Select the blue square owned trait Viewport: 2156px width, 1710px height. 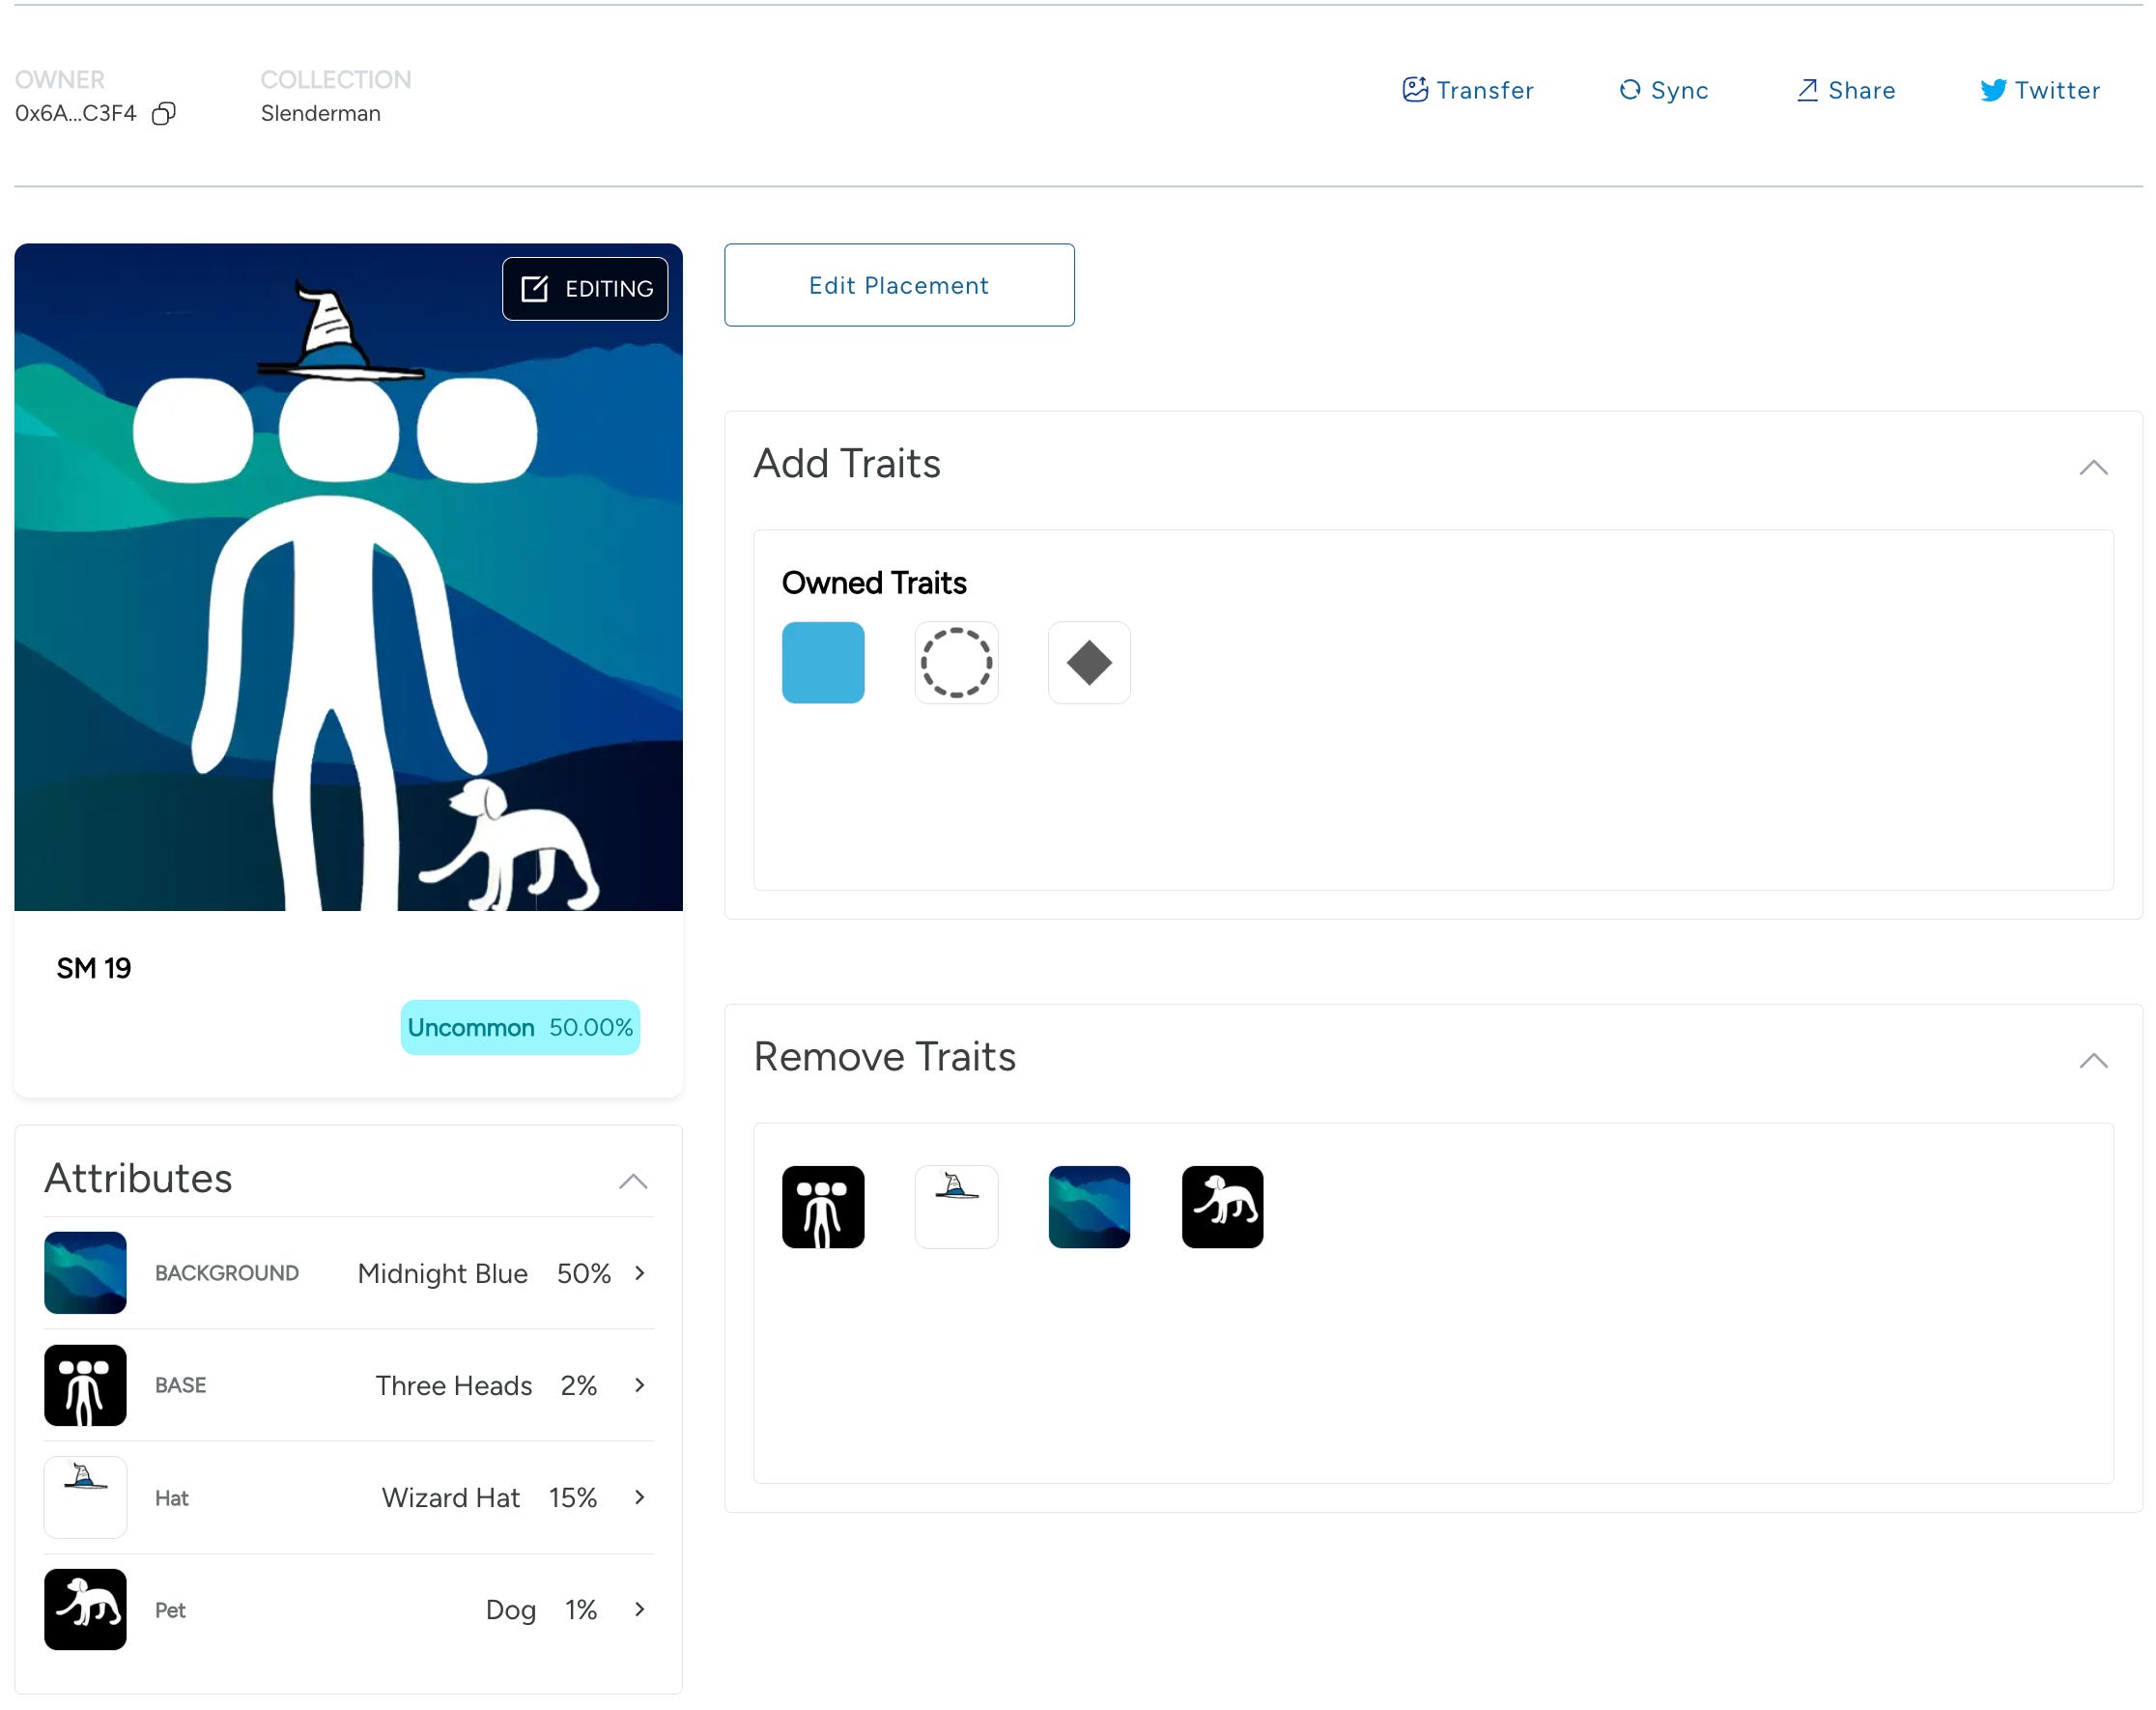coord(823,662)
